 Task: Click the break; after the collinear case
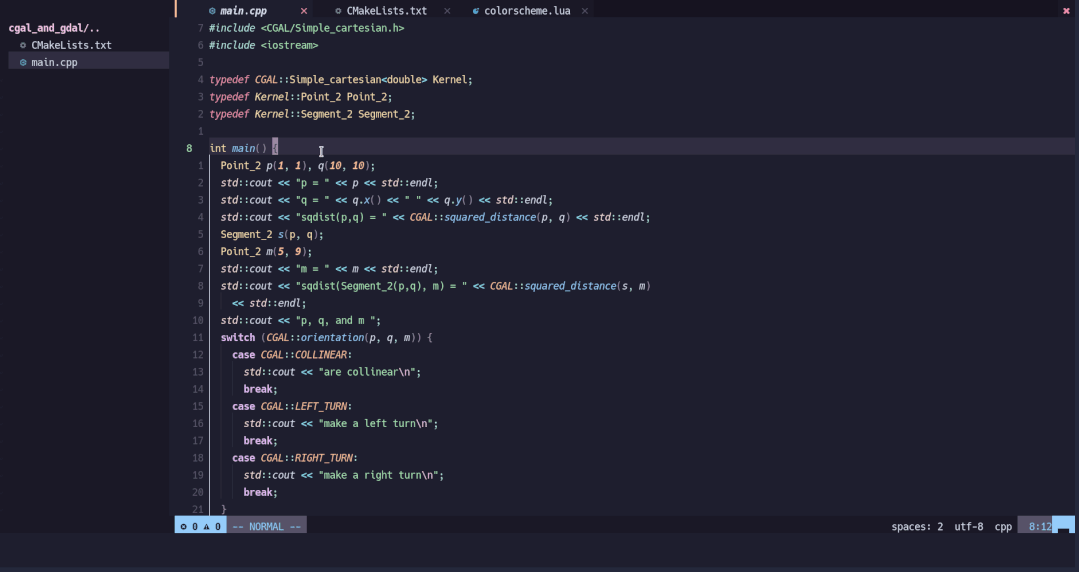pyautogui.click(x=261, y=390)
